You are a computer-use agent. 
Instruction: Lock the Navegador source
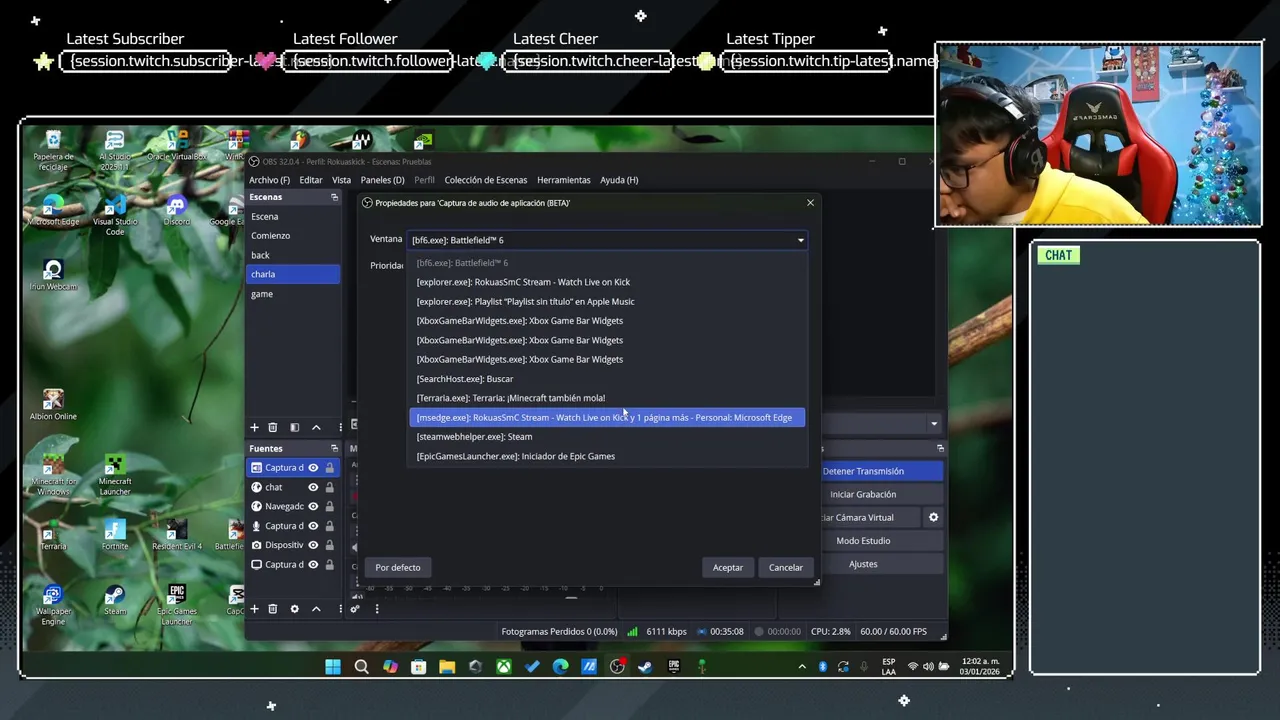329,506
